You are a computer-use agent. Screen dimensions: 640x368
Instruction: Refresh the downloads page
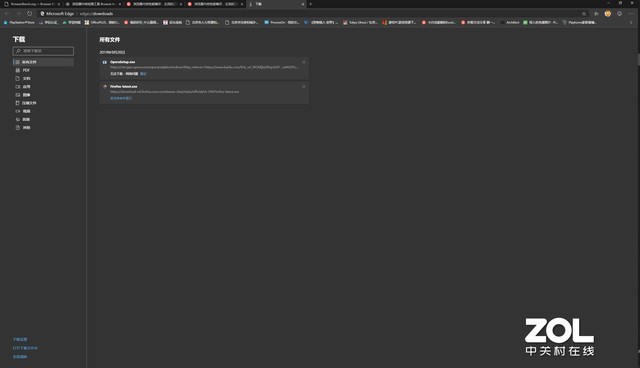[x=29, y=13]
